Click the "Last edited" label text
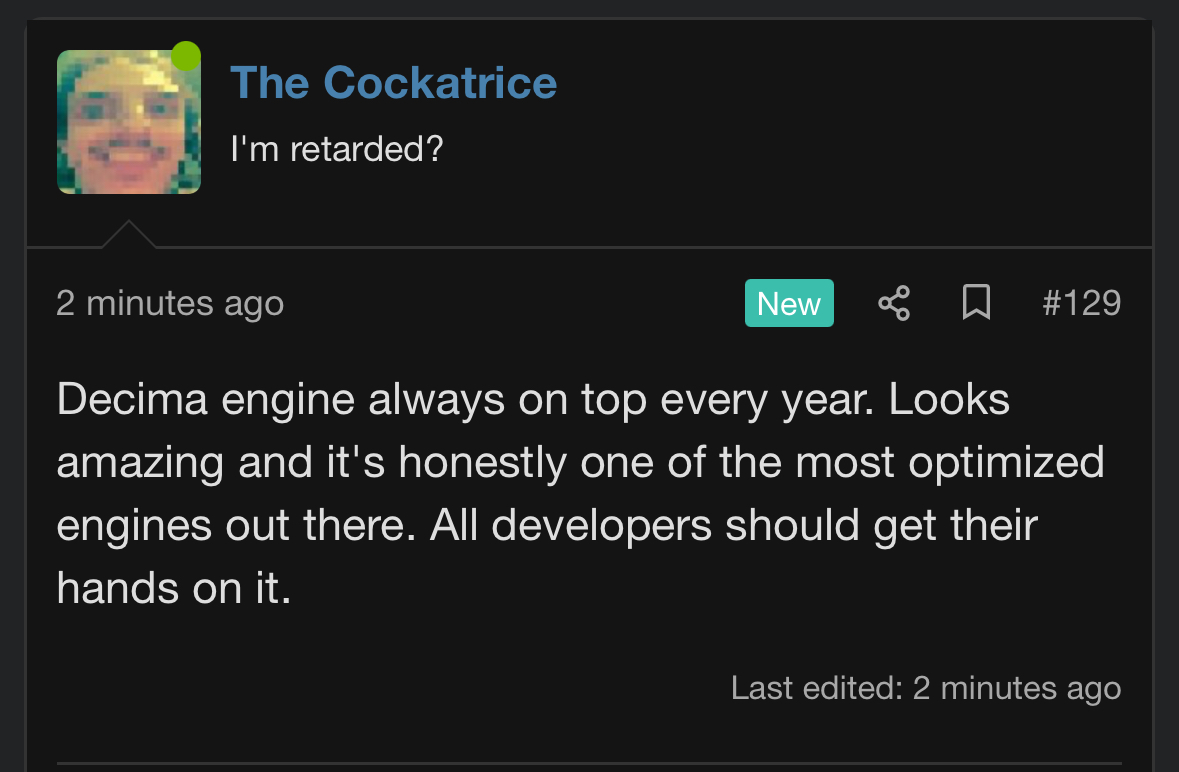The image size is (1179, 772). (x=816, y=688)
